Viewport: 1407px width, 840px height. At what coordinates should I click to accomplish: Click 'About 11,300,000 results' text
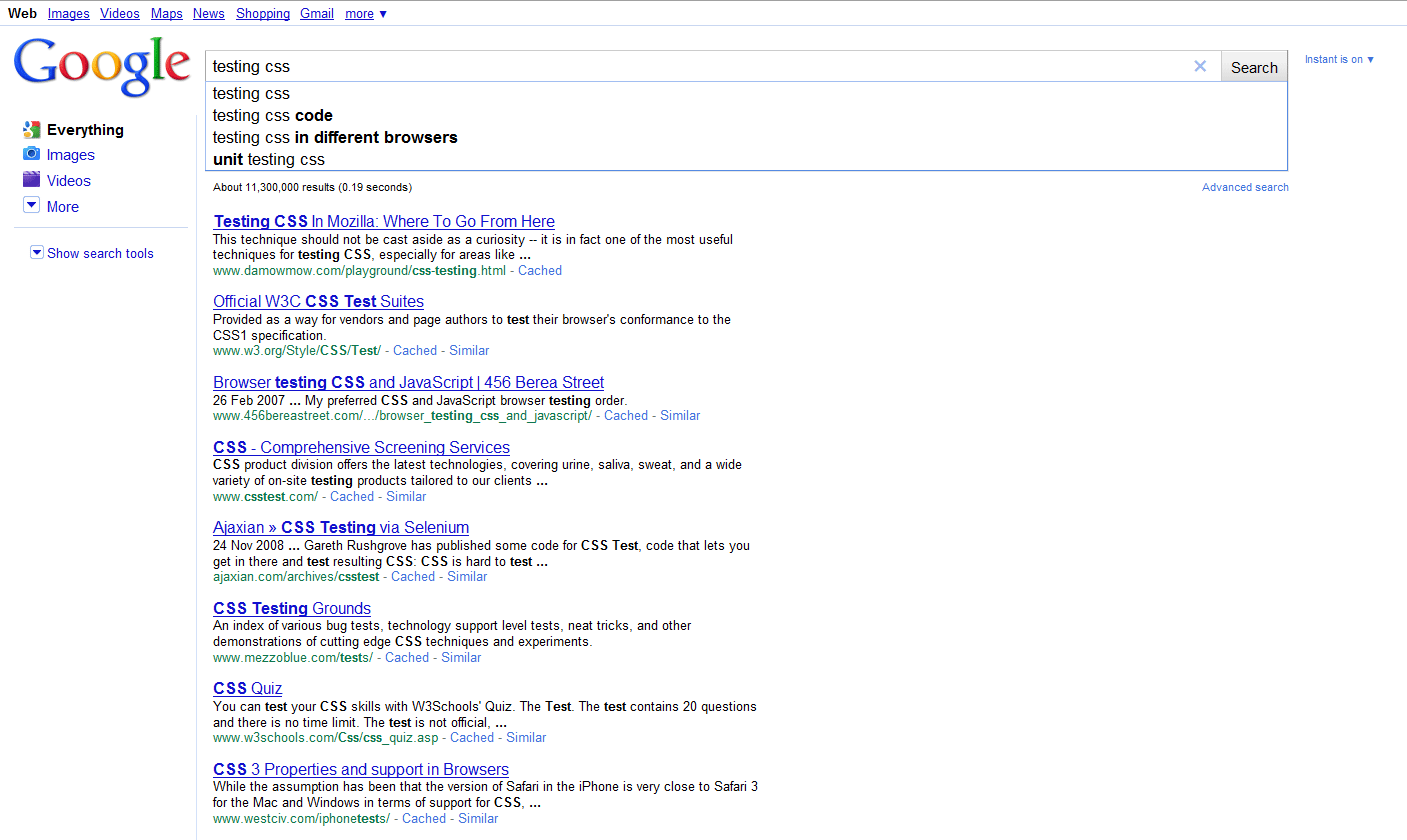pos(274,187)
